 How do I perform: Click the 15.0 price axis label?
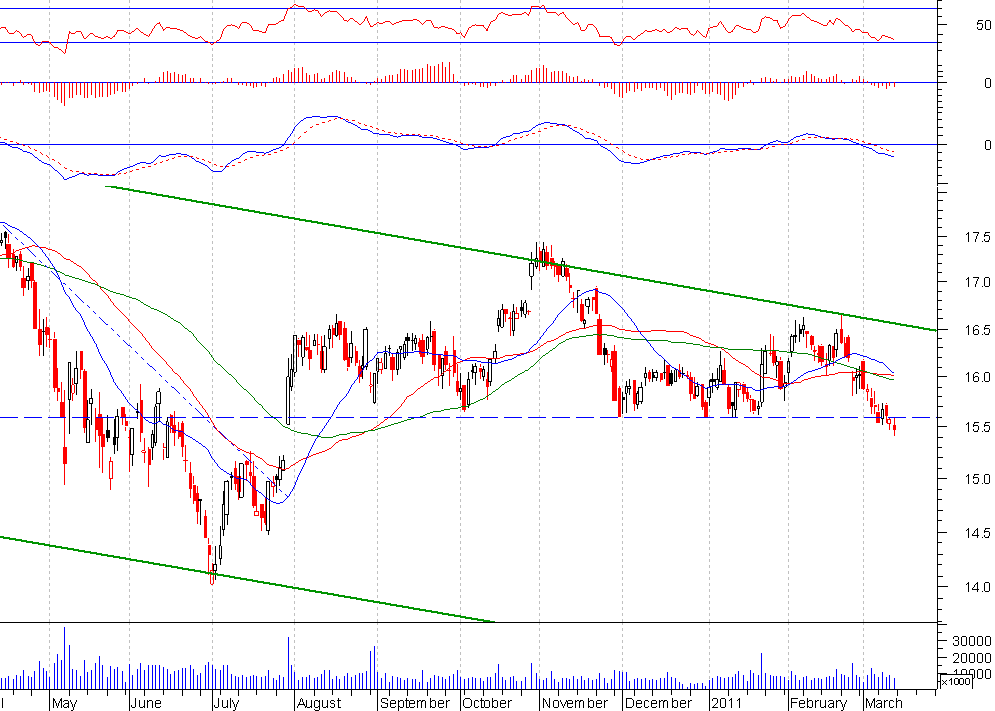(x=977, y=479)
